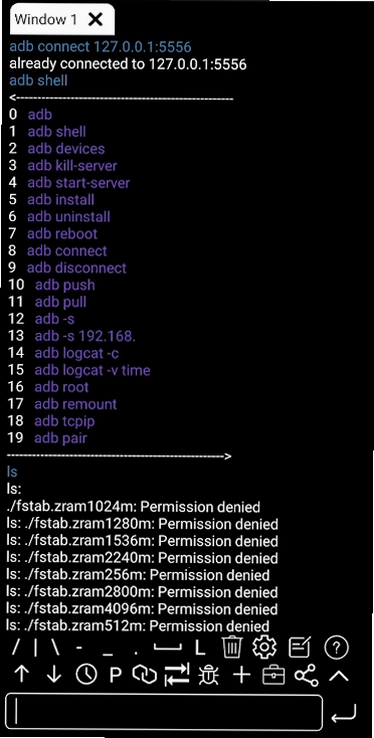Screen dimensions: 374x738
Task: Click the share icon
Action: point(306,675)
